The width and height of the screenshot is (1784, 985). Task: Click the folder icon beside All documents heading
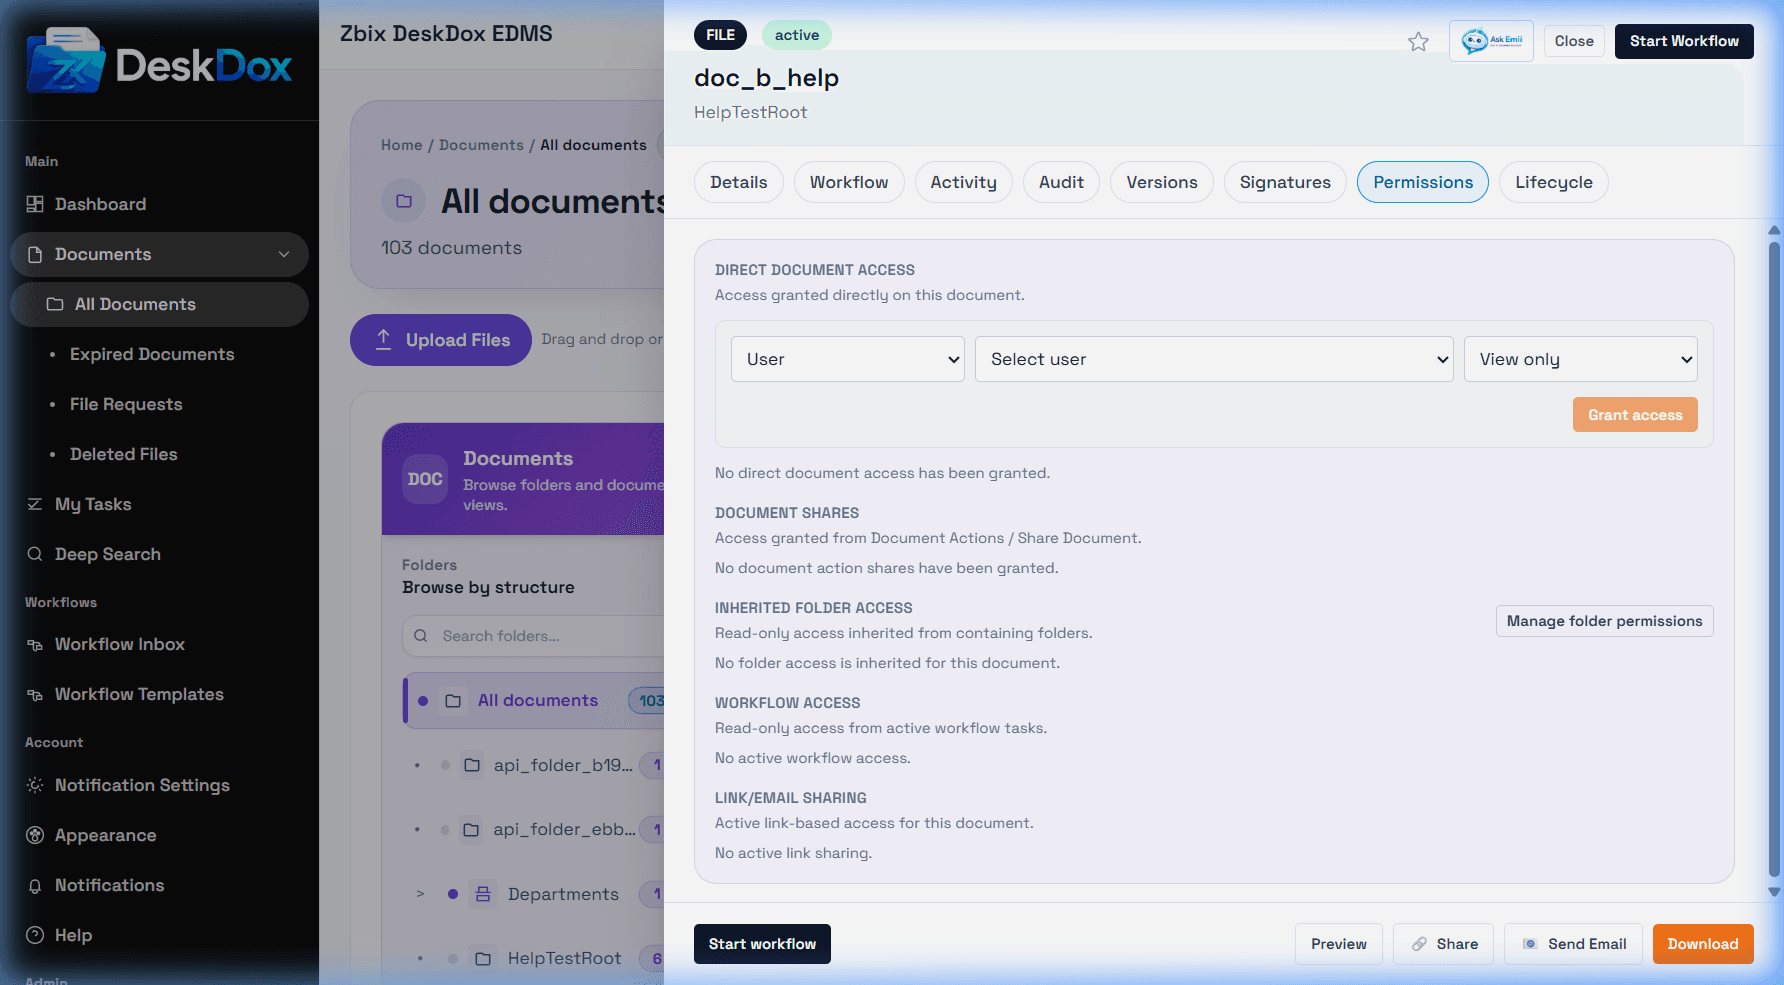point(404,201)
